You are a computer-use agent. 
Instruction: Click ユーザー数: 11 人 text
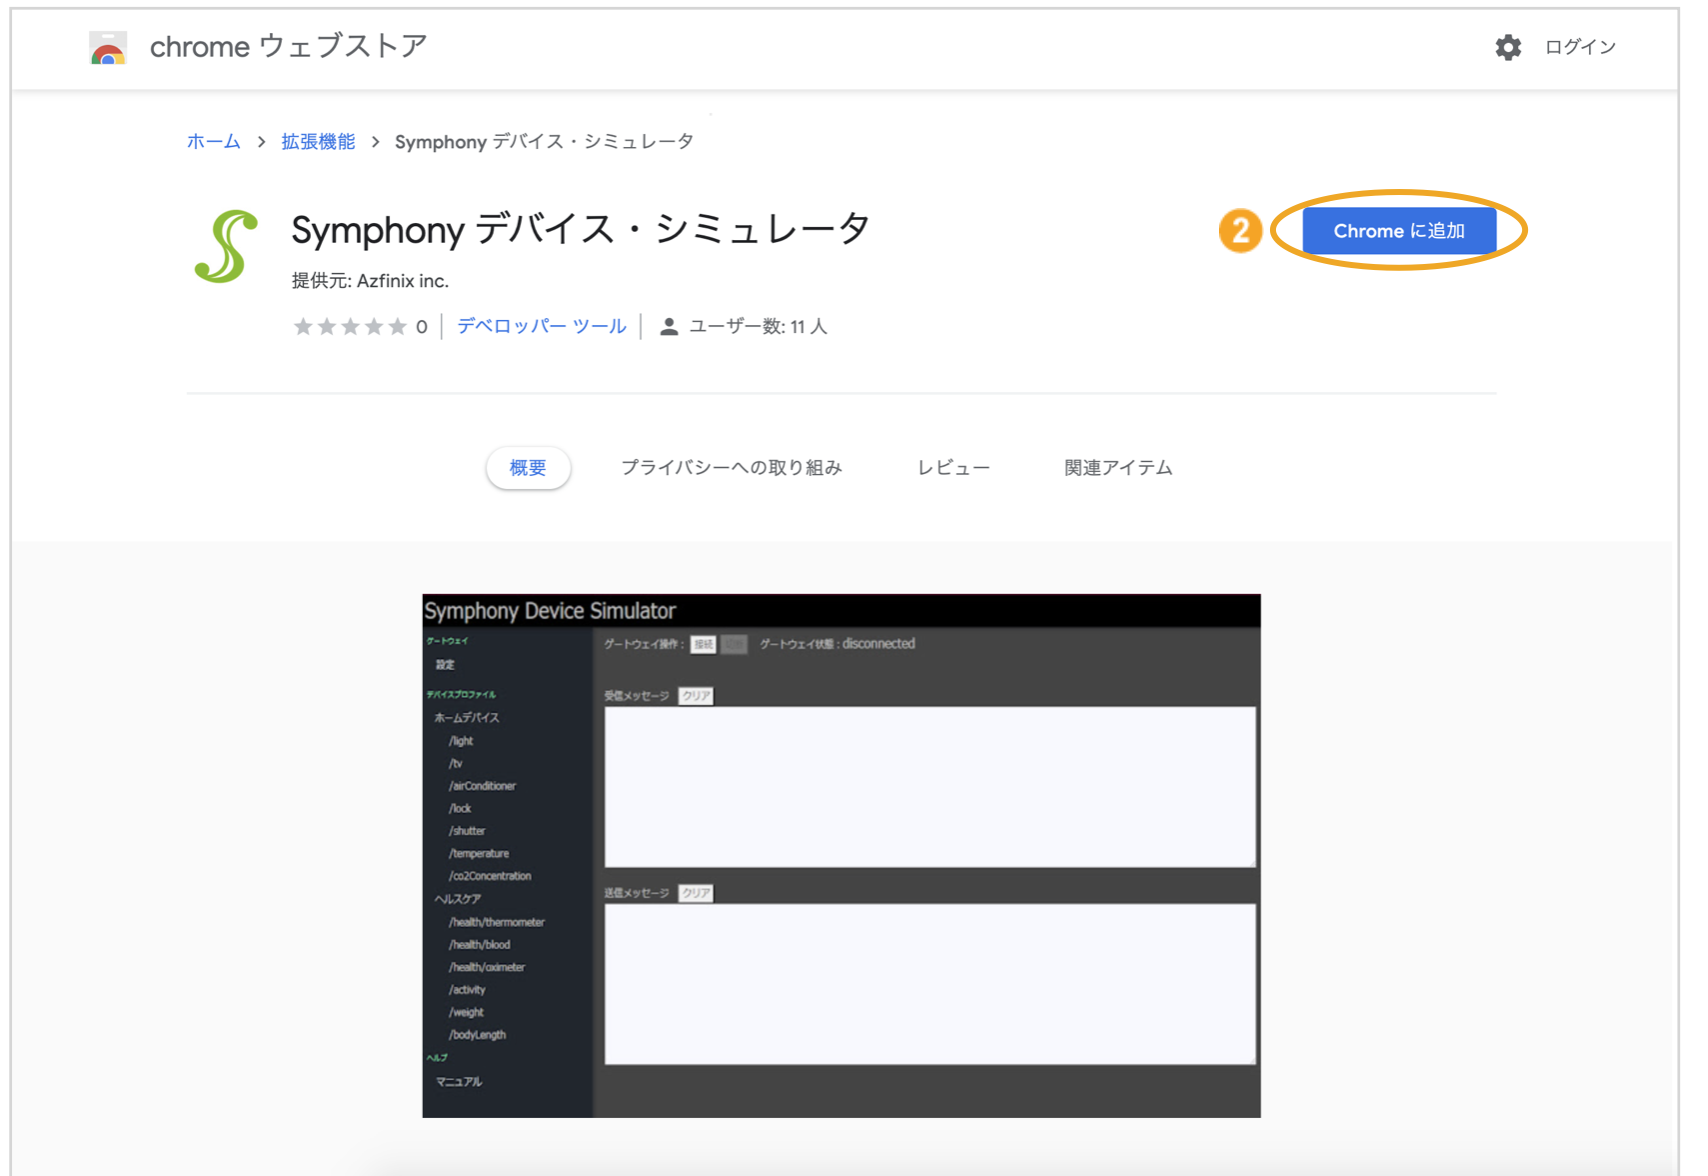[x=758, y=327]
